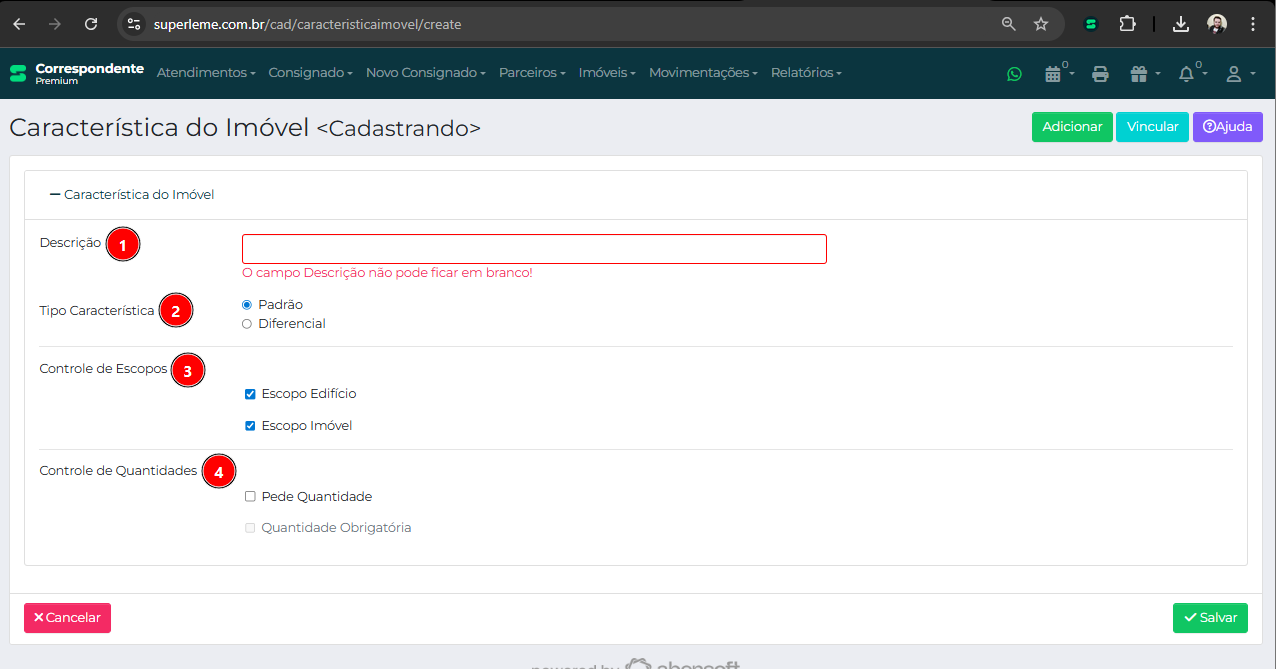Image resolution: width=1276 pixels, height=669 pixels.
Task: Uncheck the Escopo Imóvel checkbox
Action: pyautogui.click(x=250, y=426)
